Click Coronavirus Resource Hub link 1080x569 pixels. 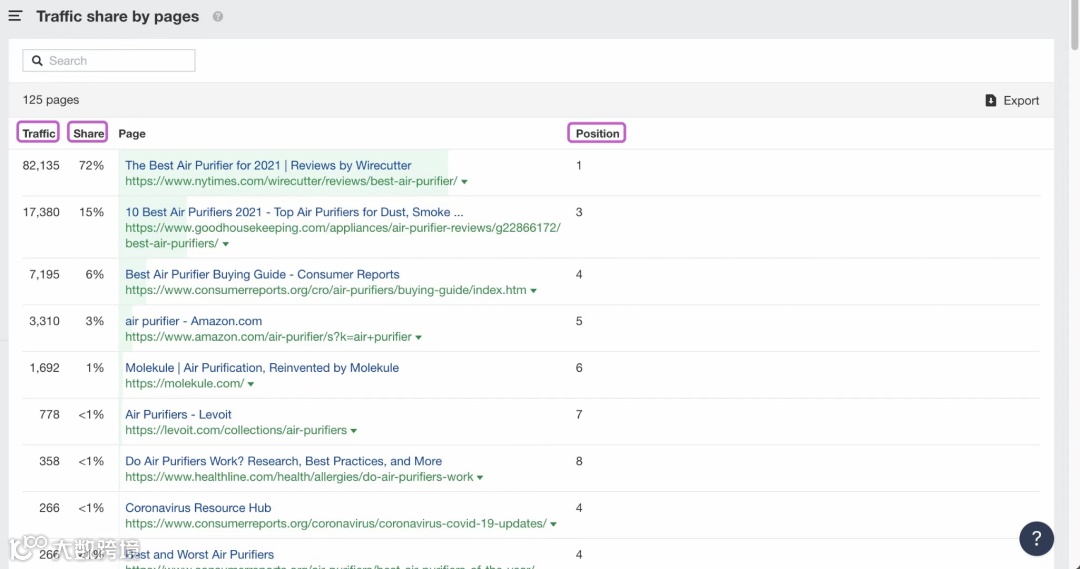point(198,508)
